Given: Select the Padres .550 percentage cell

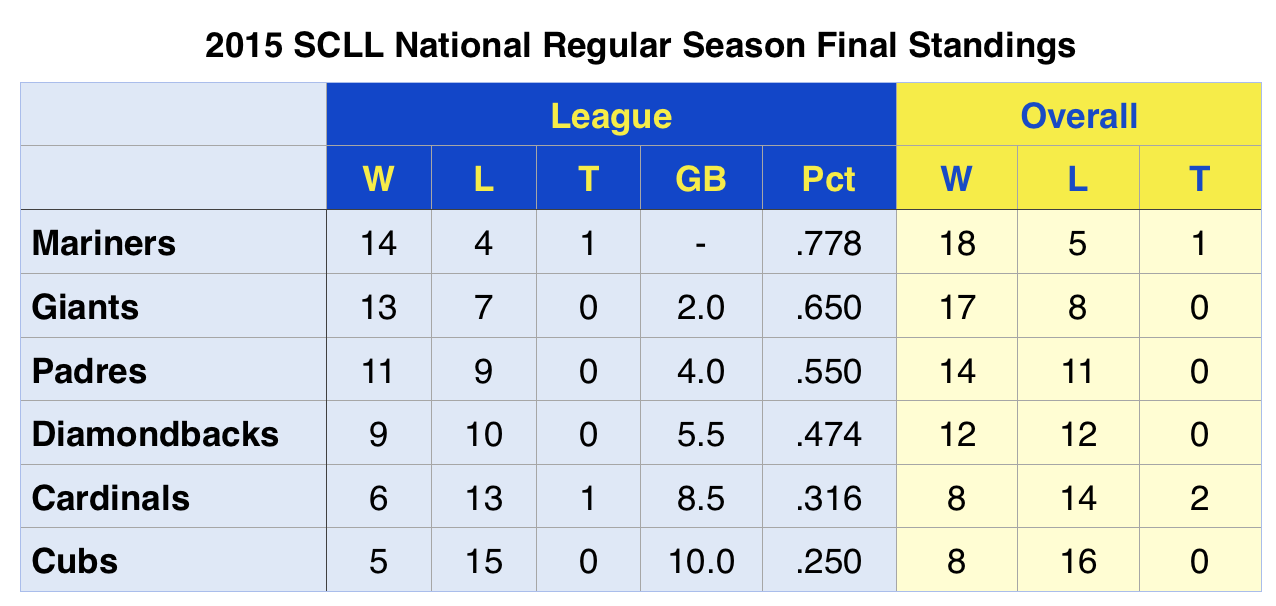Looking at the screenshot, I should point(829,370).
